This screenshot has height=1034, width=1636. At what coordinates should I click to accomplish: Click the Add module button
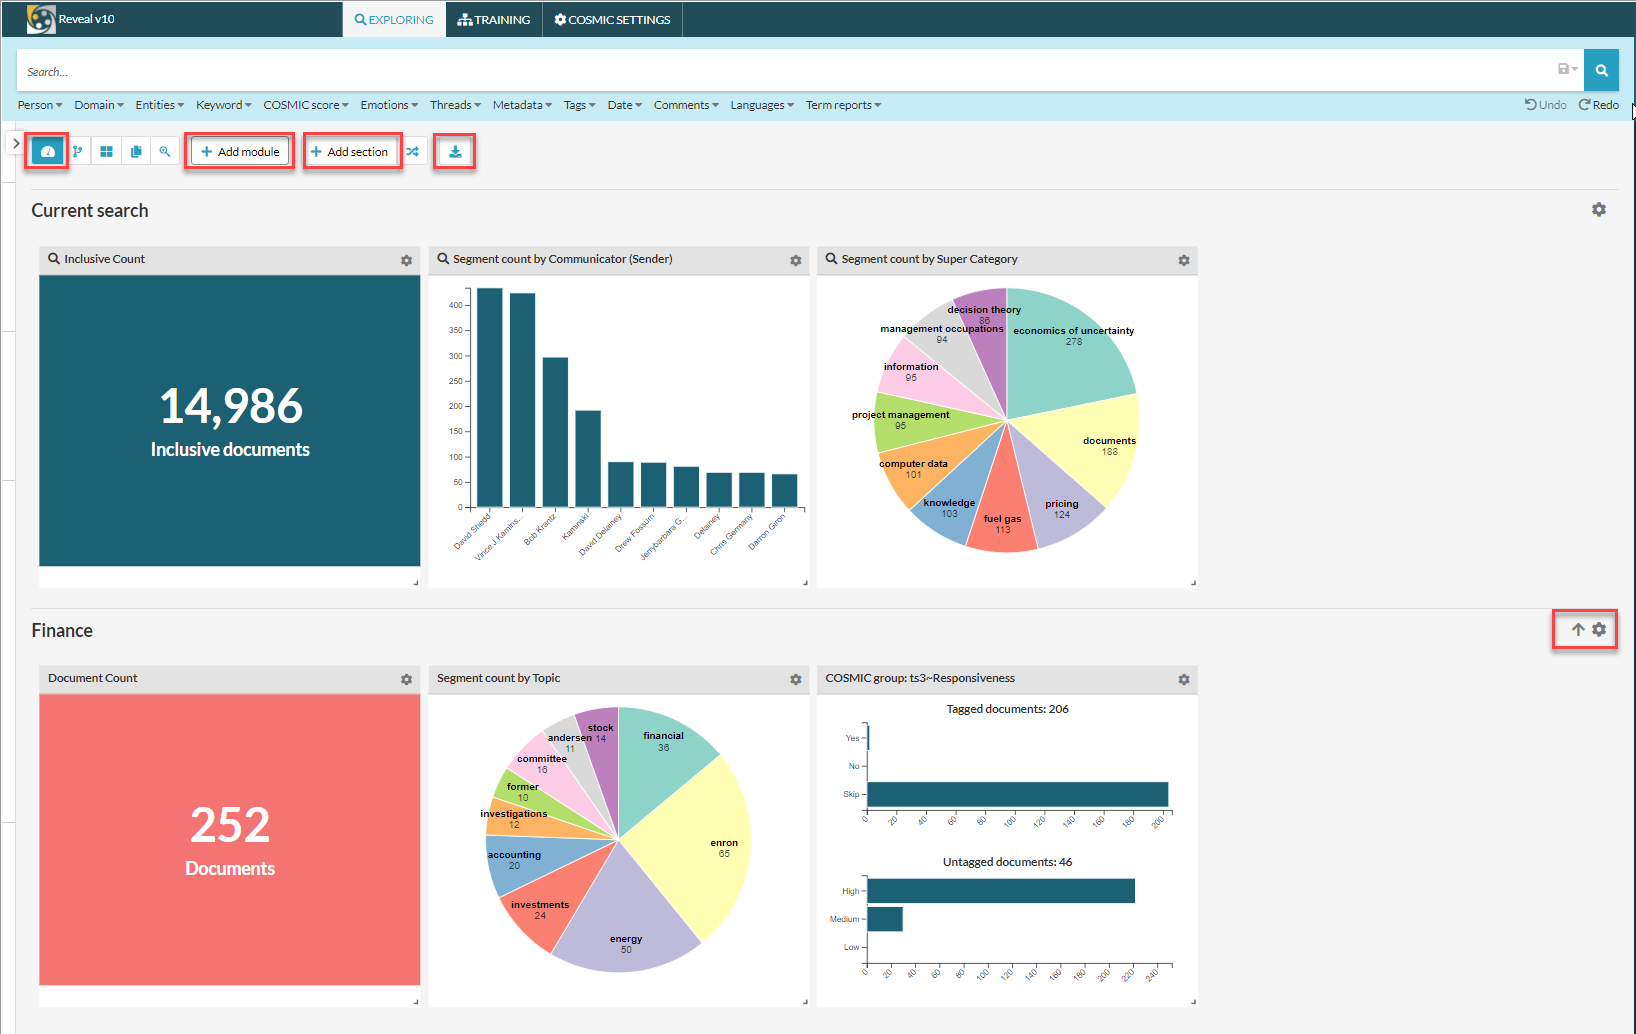pyautogui.click(x=240, y=152)
